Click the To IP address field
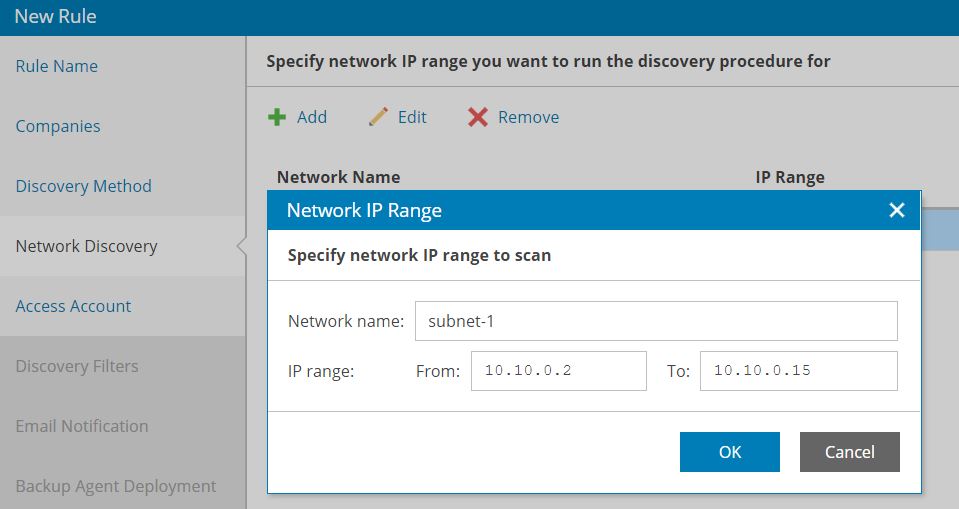This screenshot has height=509, width=959. [x=799, y=371]
